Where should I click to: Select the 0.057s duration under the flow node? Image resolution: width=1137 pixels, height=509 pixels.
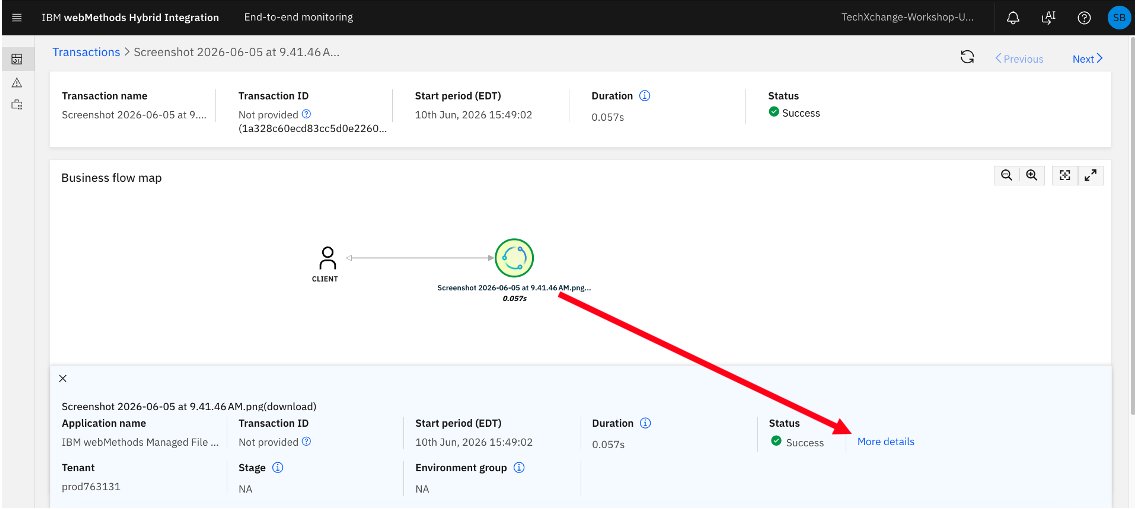click(x=514, y=298)
